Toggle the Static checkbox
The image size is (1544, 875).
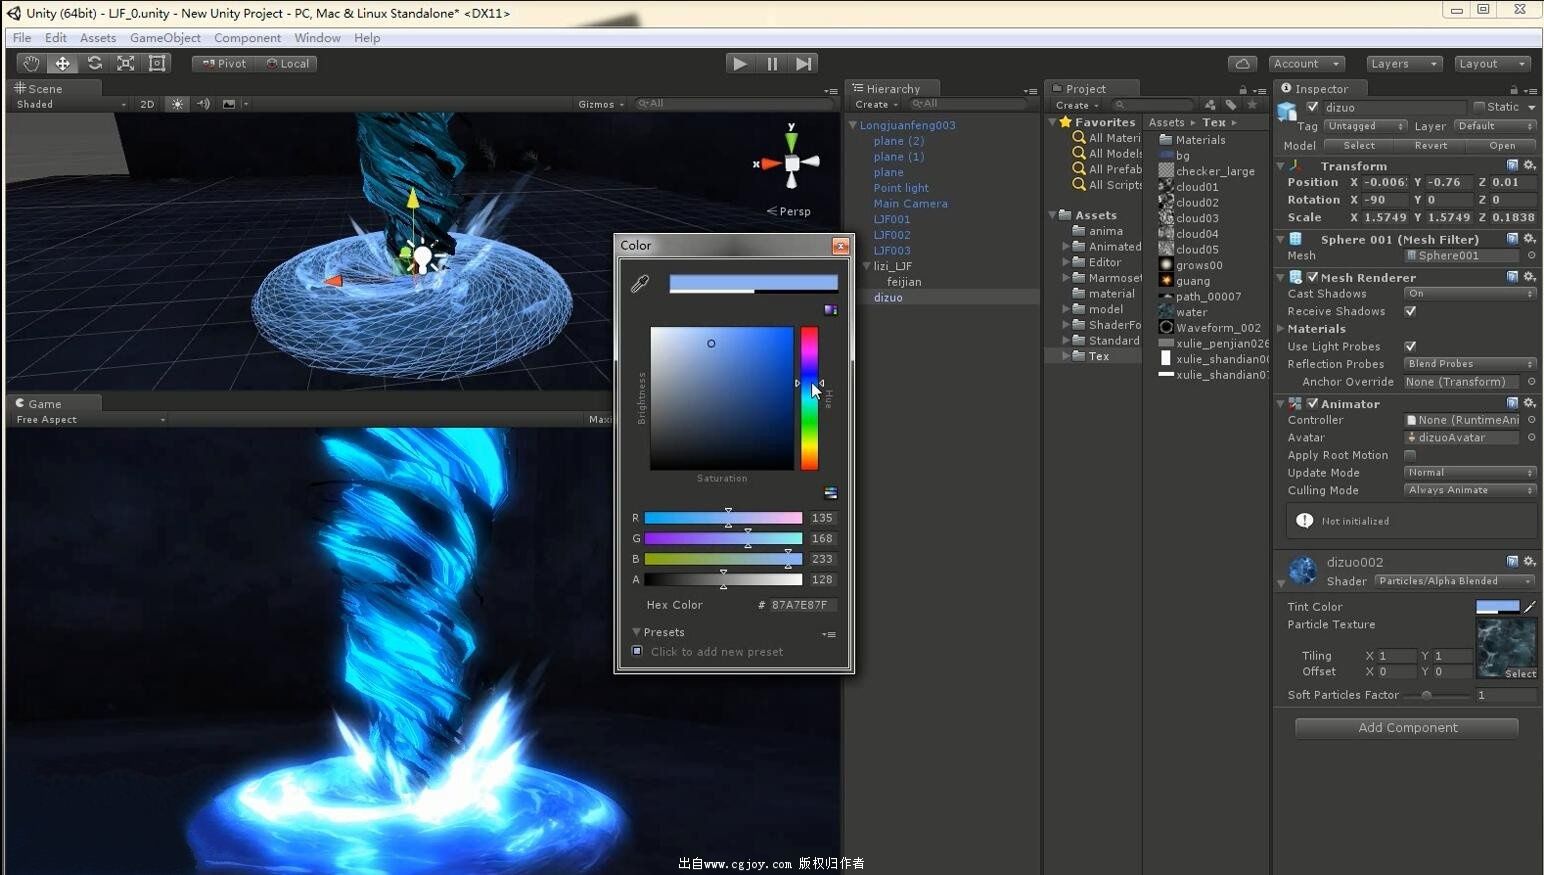(x=1479, y=107)
